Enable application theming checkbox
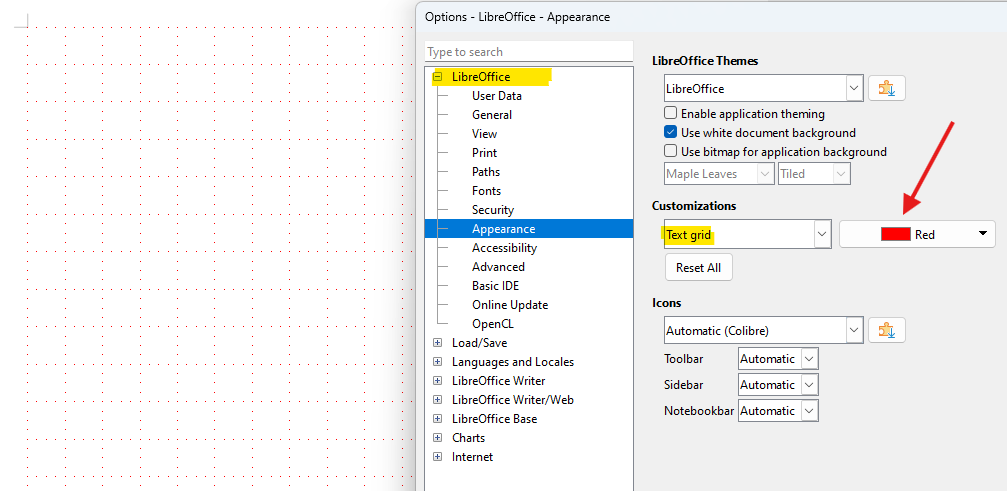Viewport: 1007px width, 491px height. 671,114
